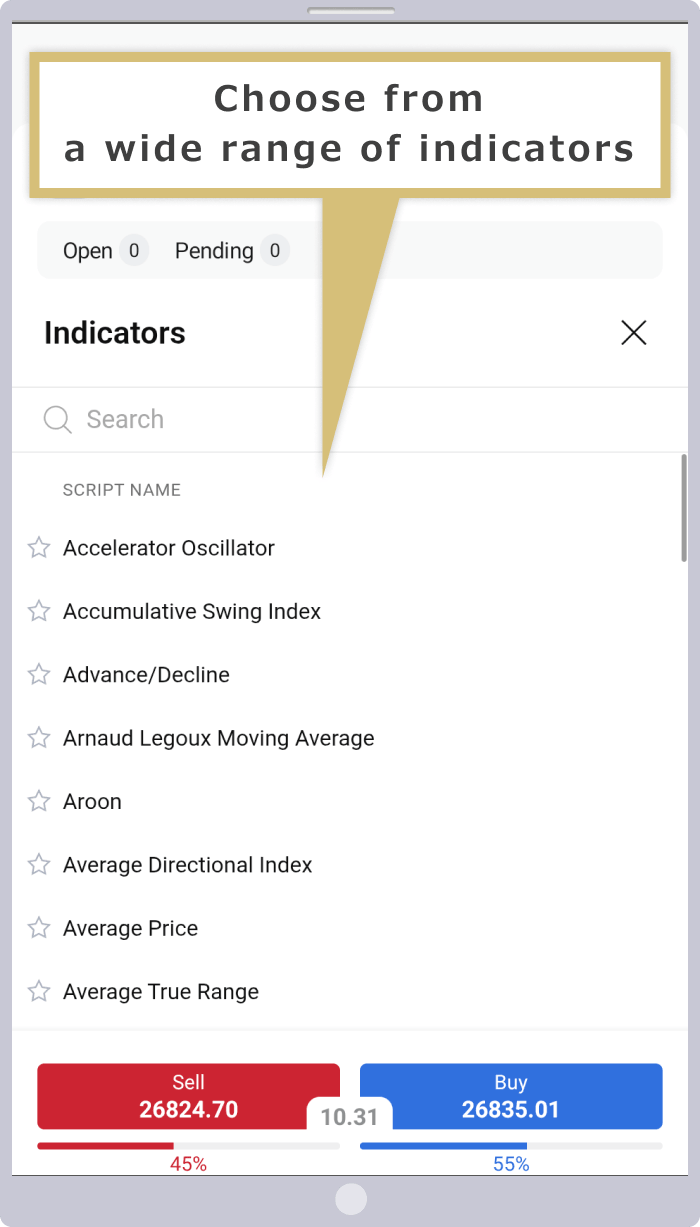
Task: Choose the Aroon indicator entry
Action: point(92,801)
